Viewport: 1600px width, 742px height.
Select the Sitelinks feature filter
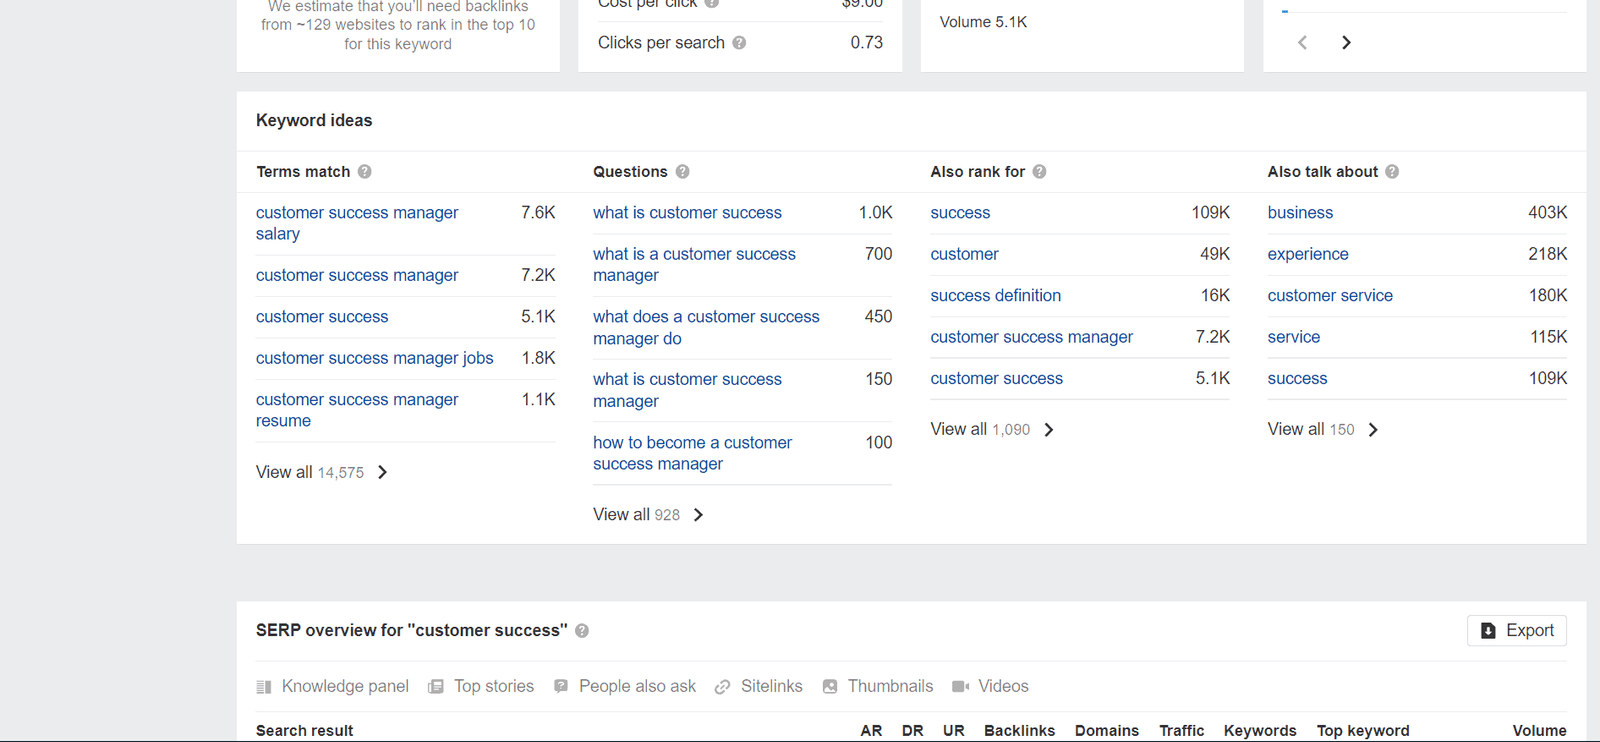pos(759,686)
